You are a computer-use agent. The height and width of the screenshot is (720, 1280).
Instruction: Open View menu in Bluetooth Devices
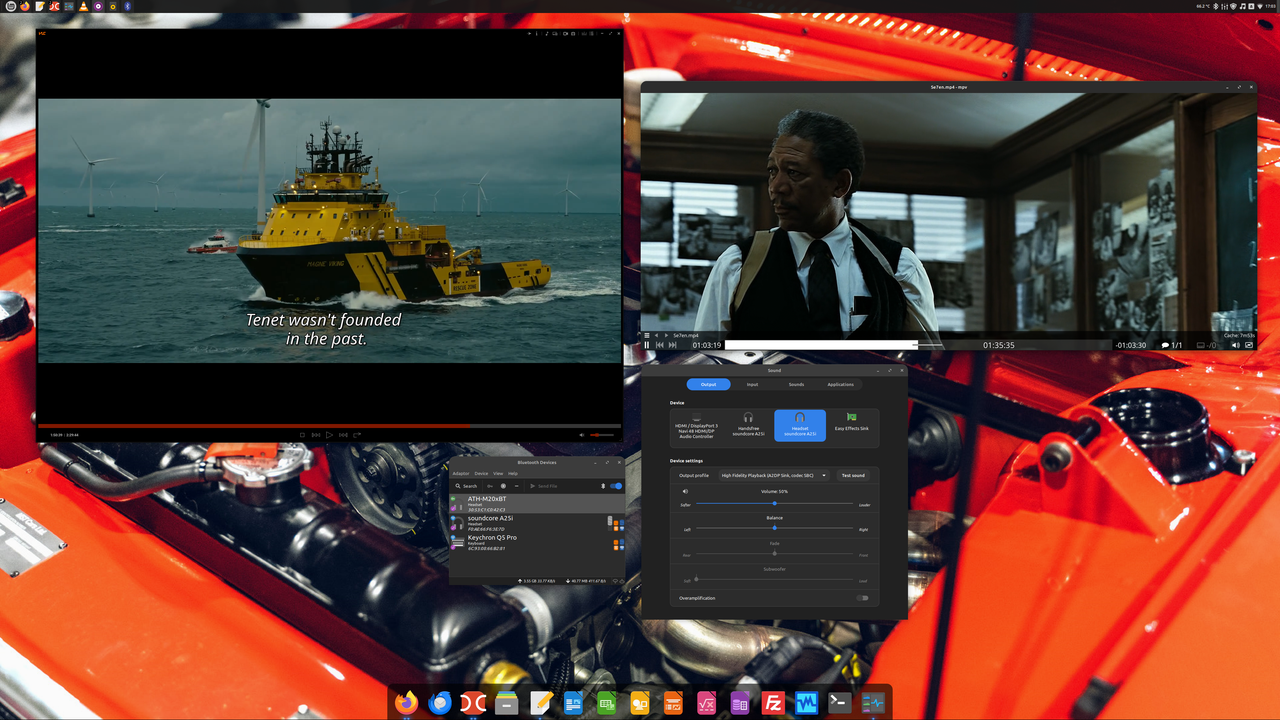498,473
